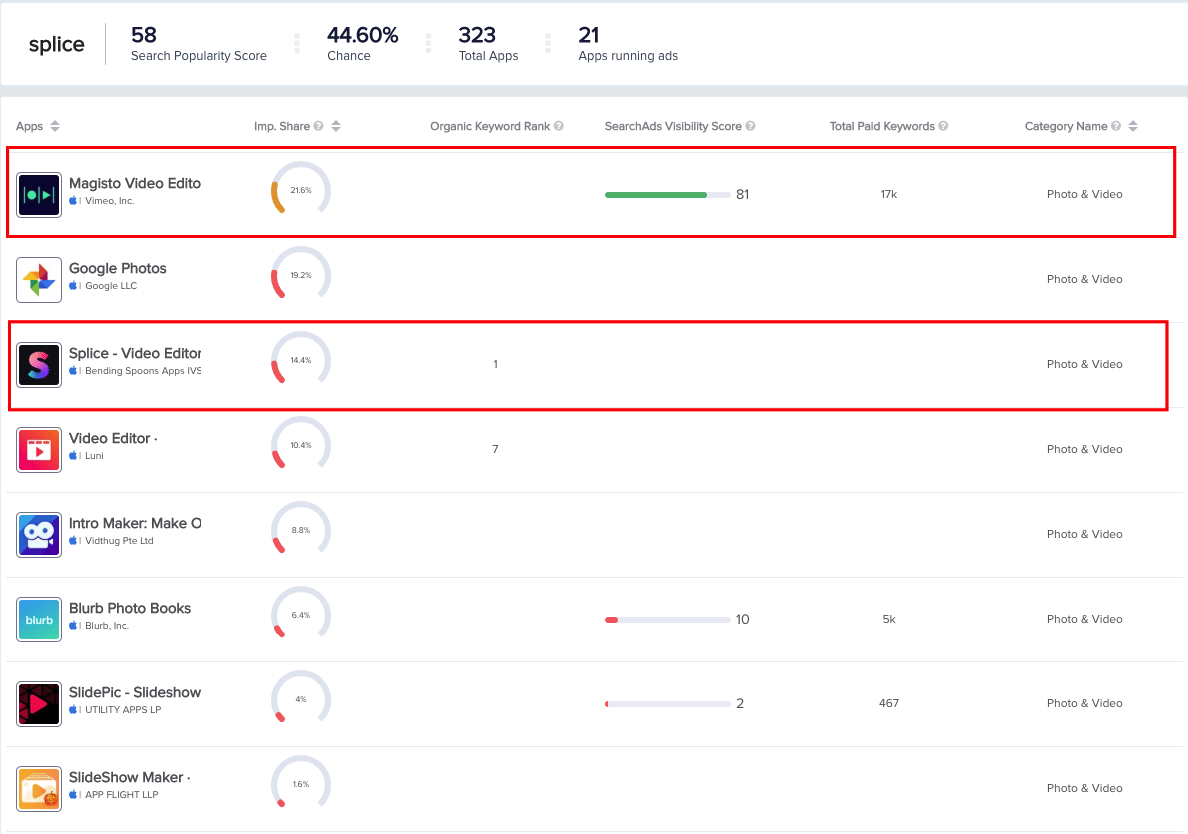
Task: Sort table by the Apps column arrows
Action: tap(55, 126)
